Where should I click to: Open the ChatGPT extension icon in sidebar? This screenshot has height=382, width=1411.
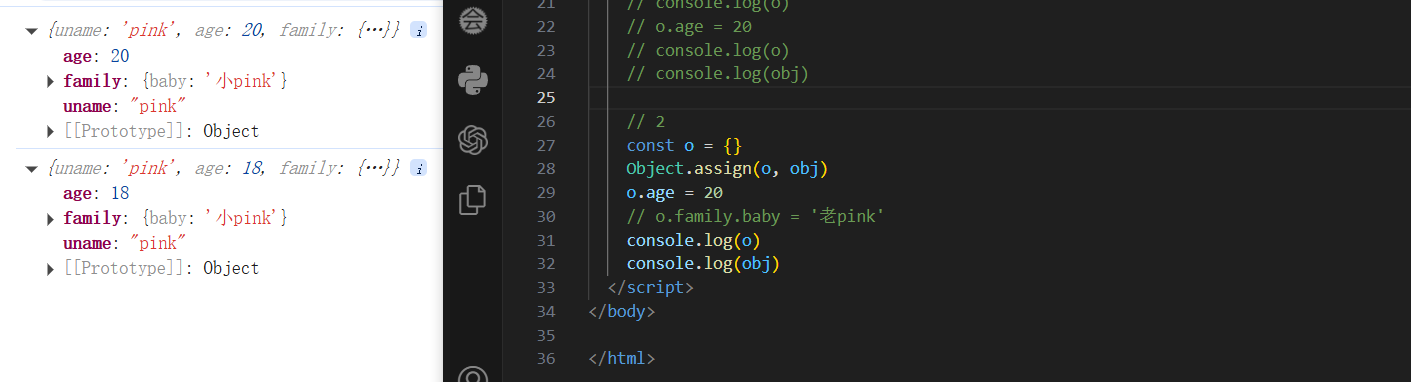coord(473,139)
